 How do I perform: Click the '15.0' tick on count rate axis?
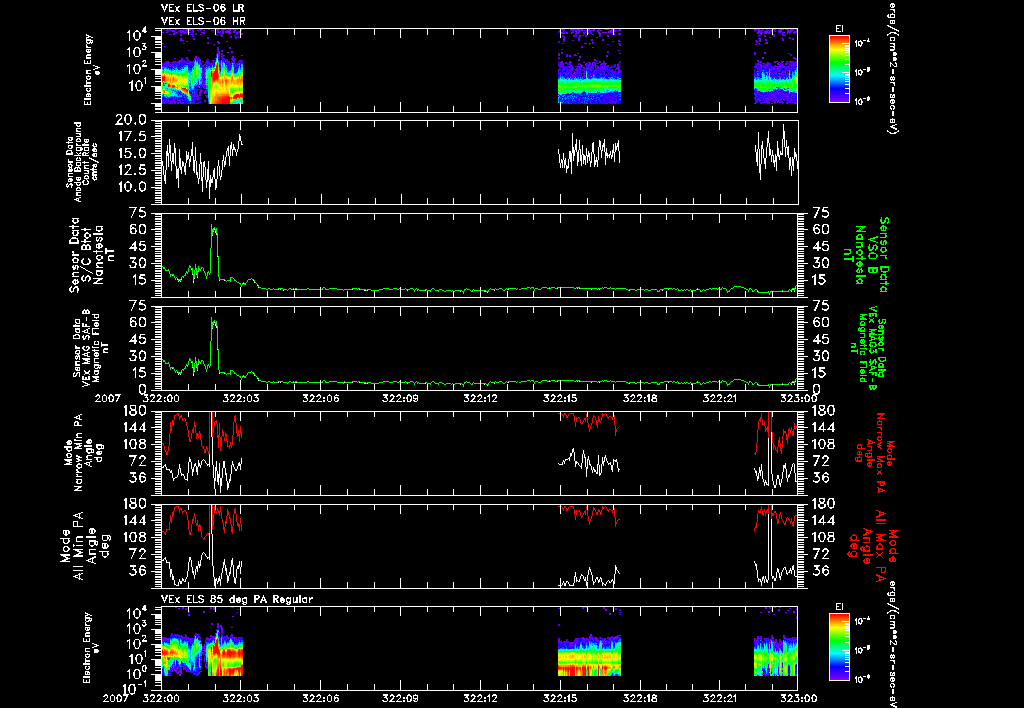pyautogui.click(x=131, y=153)
